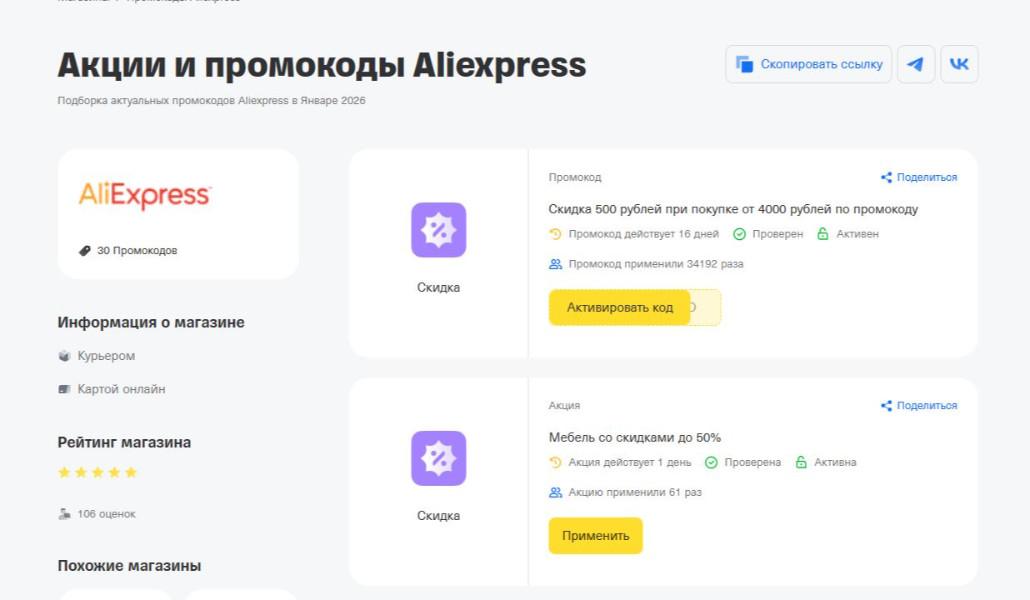Click the copy link icon

[x=744, y=64]
